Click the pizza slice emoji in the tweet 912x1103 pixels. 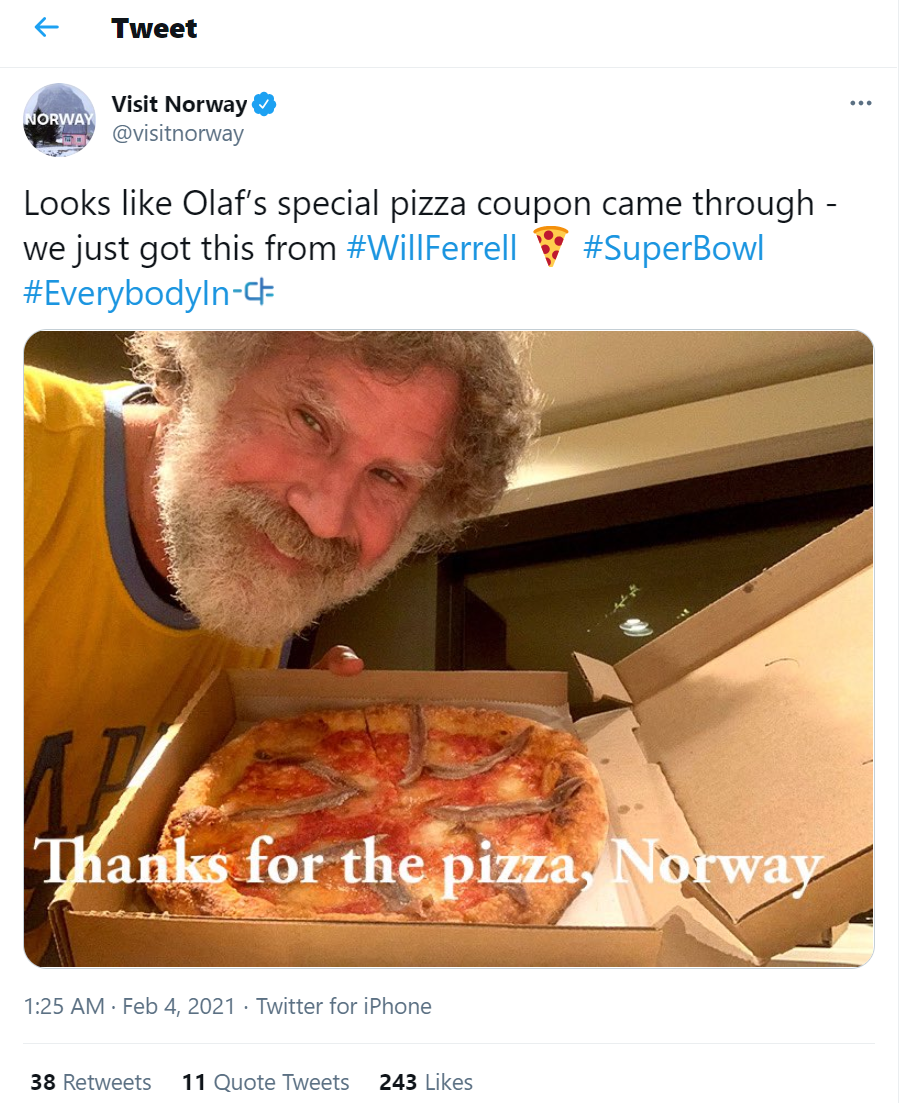552,247
